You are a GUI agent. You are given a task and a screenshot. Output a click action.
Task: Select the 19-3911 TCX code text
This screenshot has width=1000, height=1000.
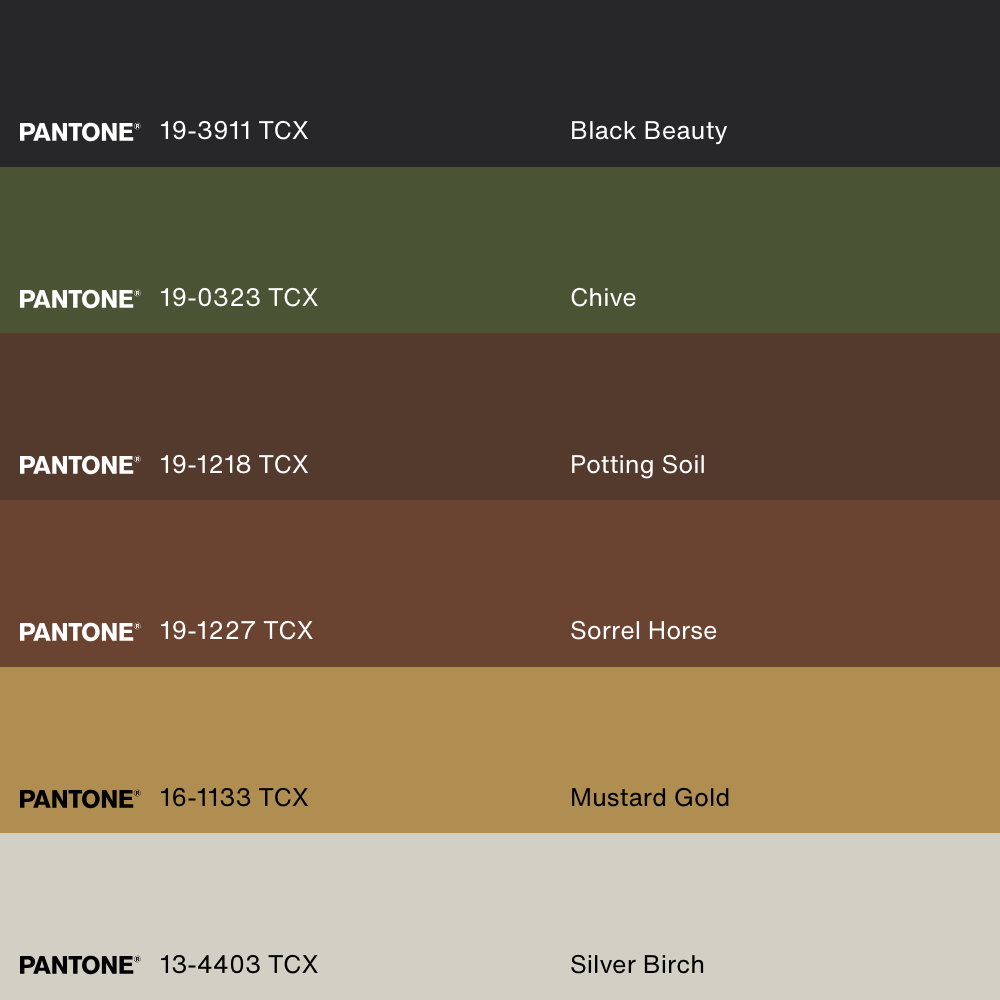234,131
